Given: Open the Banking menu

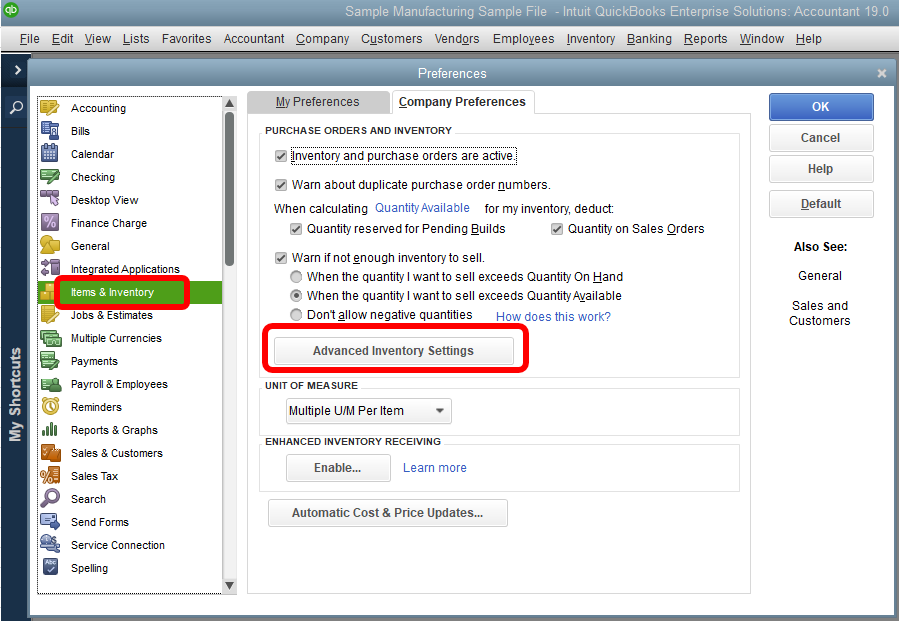Looking at the screenshot, I should [x=649, y=38].
